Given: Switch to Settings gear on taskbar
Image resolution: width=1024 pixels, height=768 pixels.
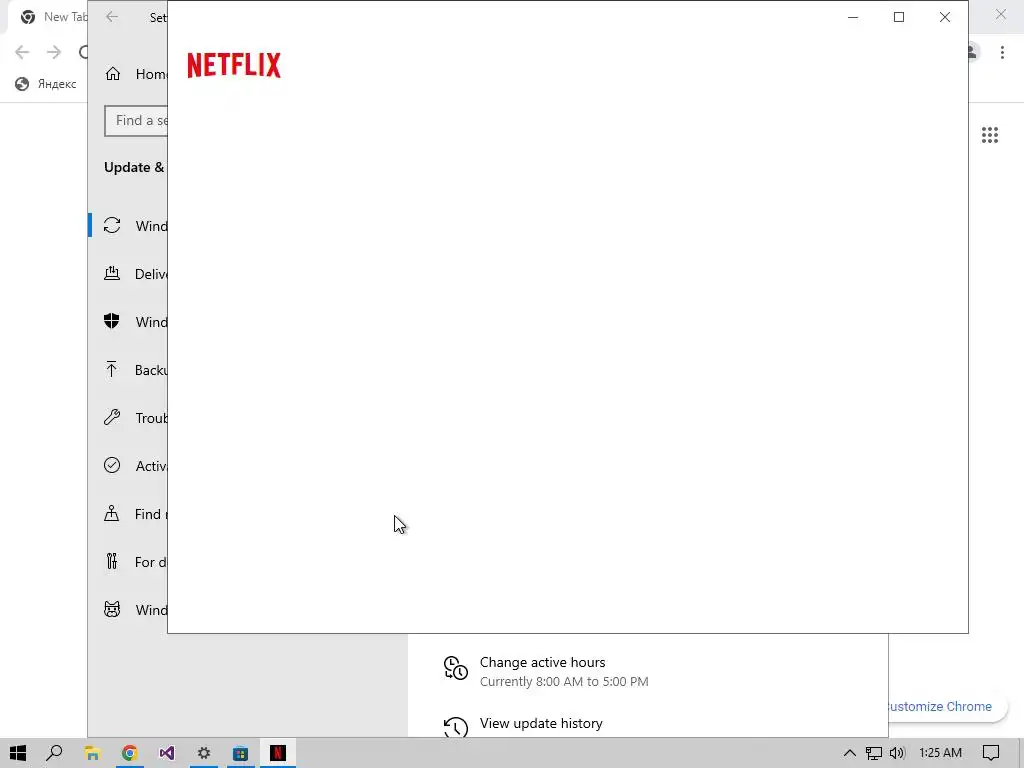Looking at the screenshot, I should [204, 753].
